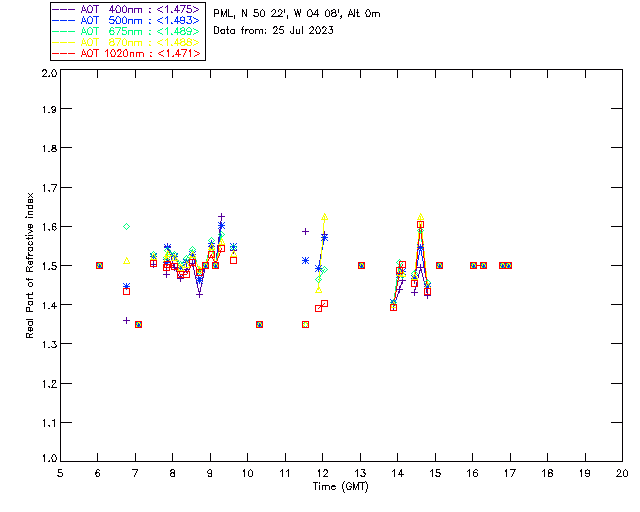Click the time-axis tick label 19
640x512 pixels.
585,473
